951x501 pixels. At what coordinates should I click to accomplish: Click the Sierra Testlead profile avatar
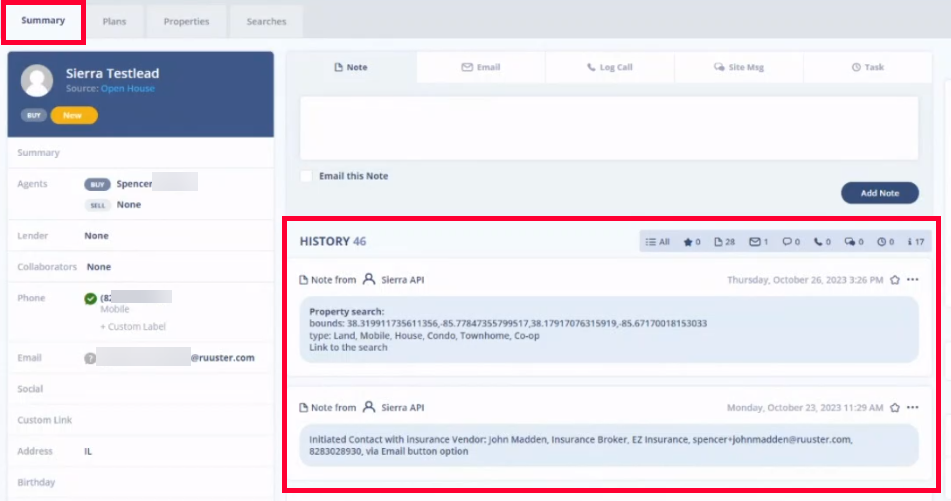pyautogui.click(x=36, y=81)
